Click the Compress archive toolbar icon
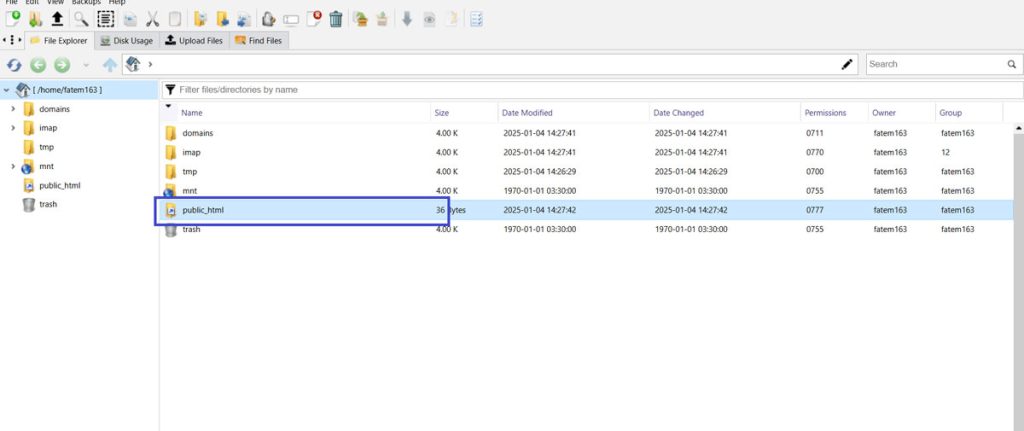Viewport: 1024px width, 431px height. click(x=360, y=19)
